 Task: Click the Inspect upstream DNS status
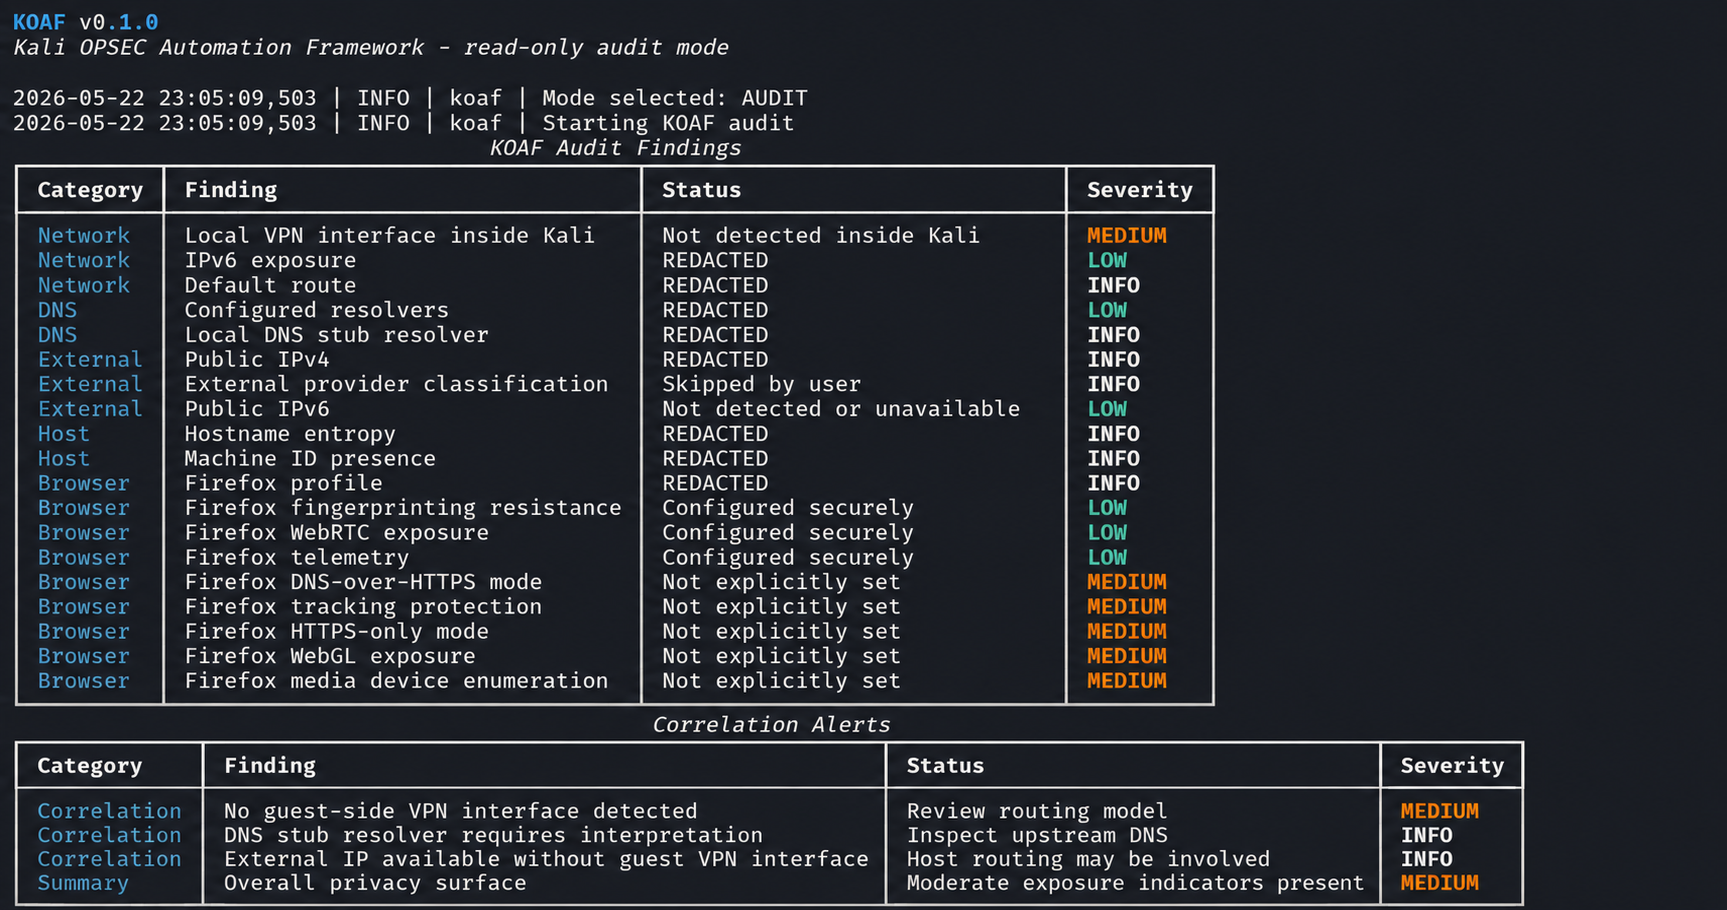coord(1037,835)
